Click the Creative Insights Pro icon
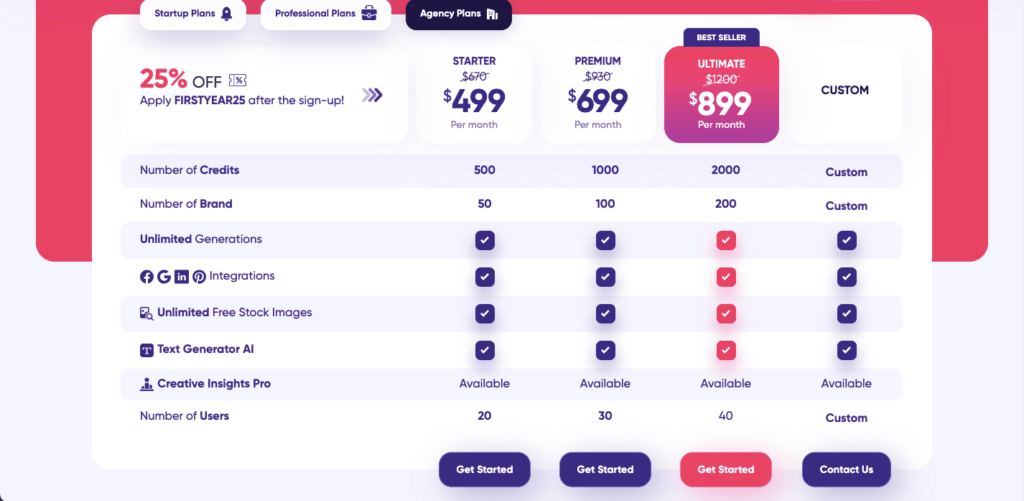This screenshot has width=1024, height=501. (x=146, y=384)
